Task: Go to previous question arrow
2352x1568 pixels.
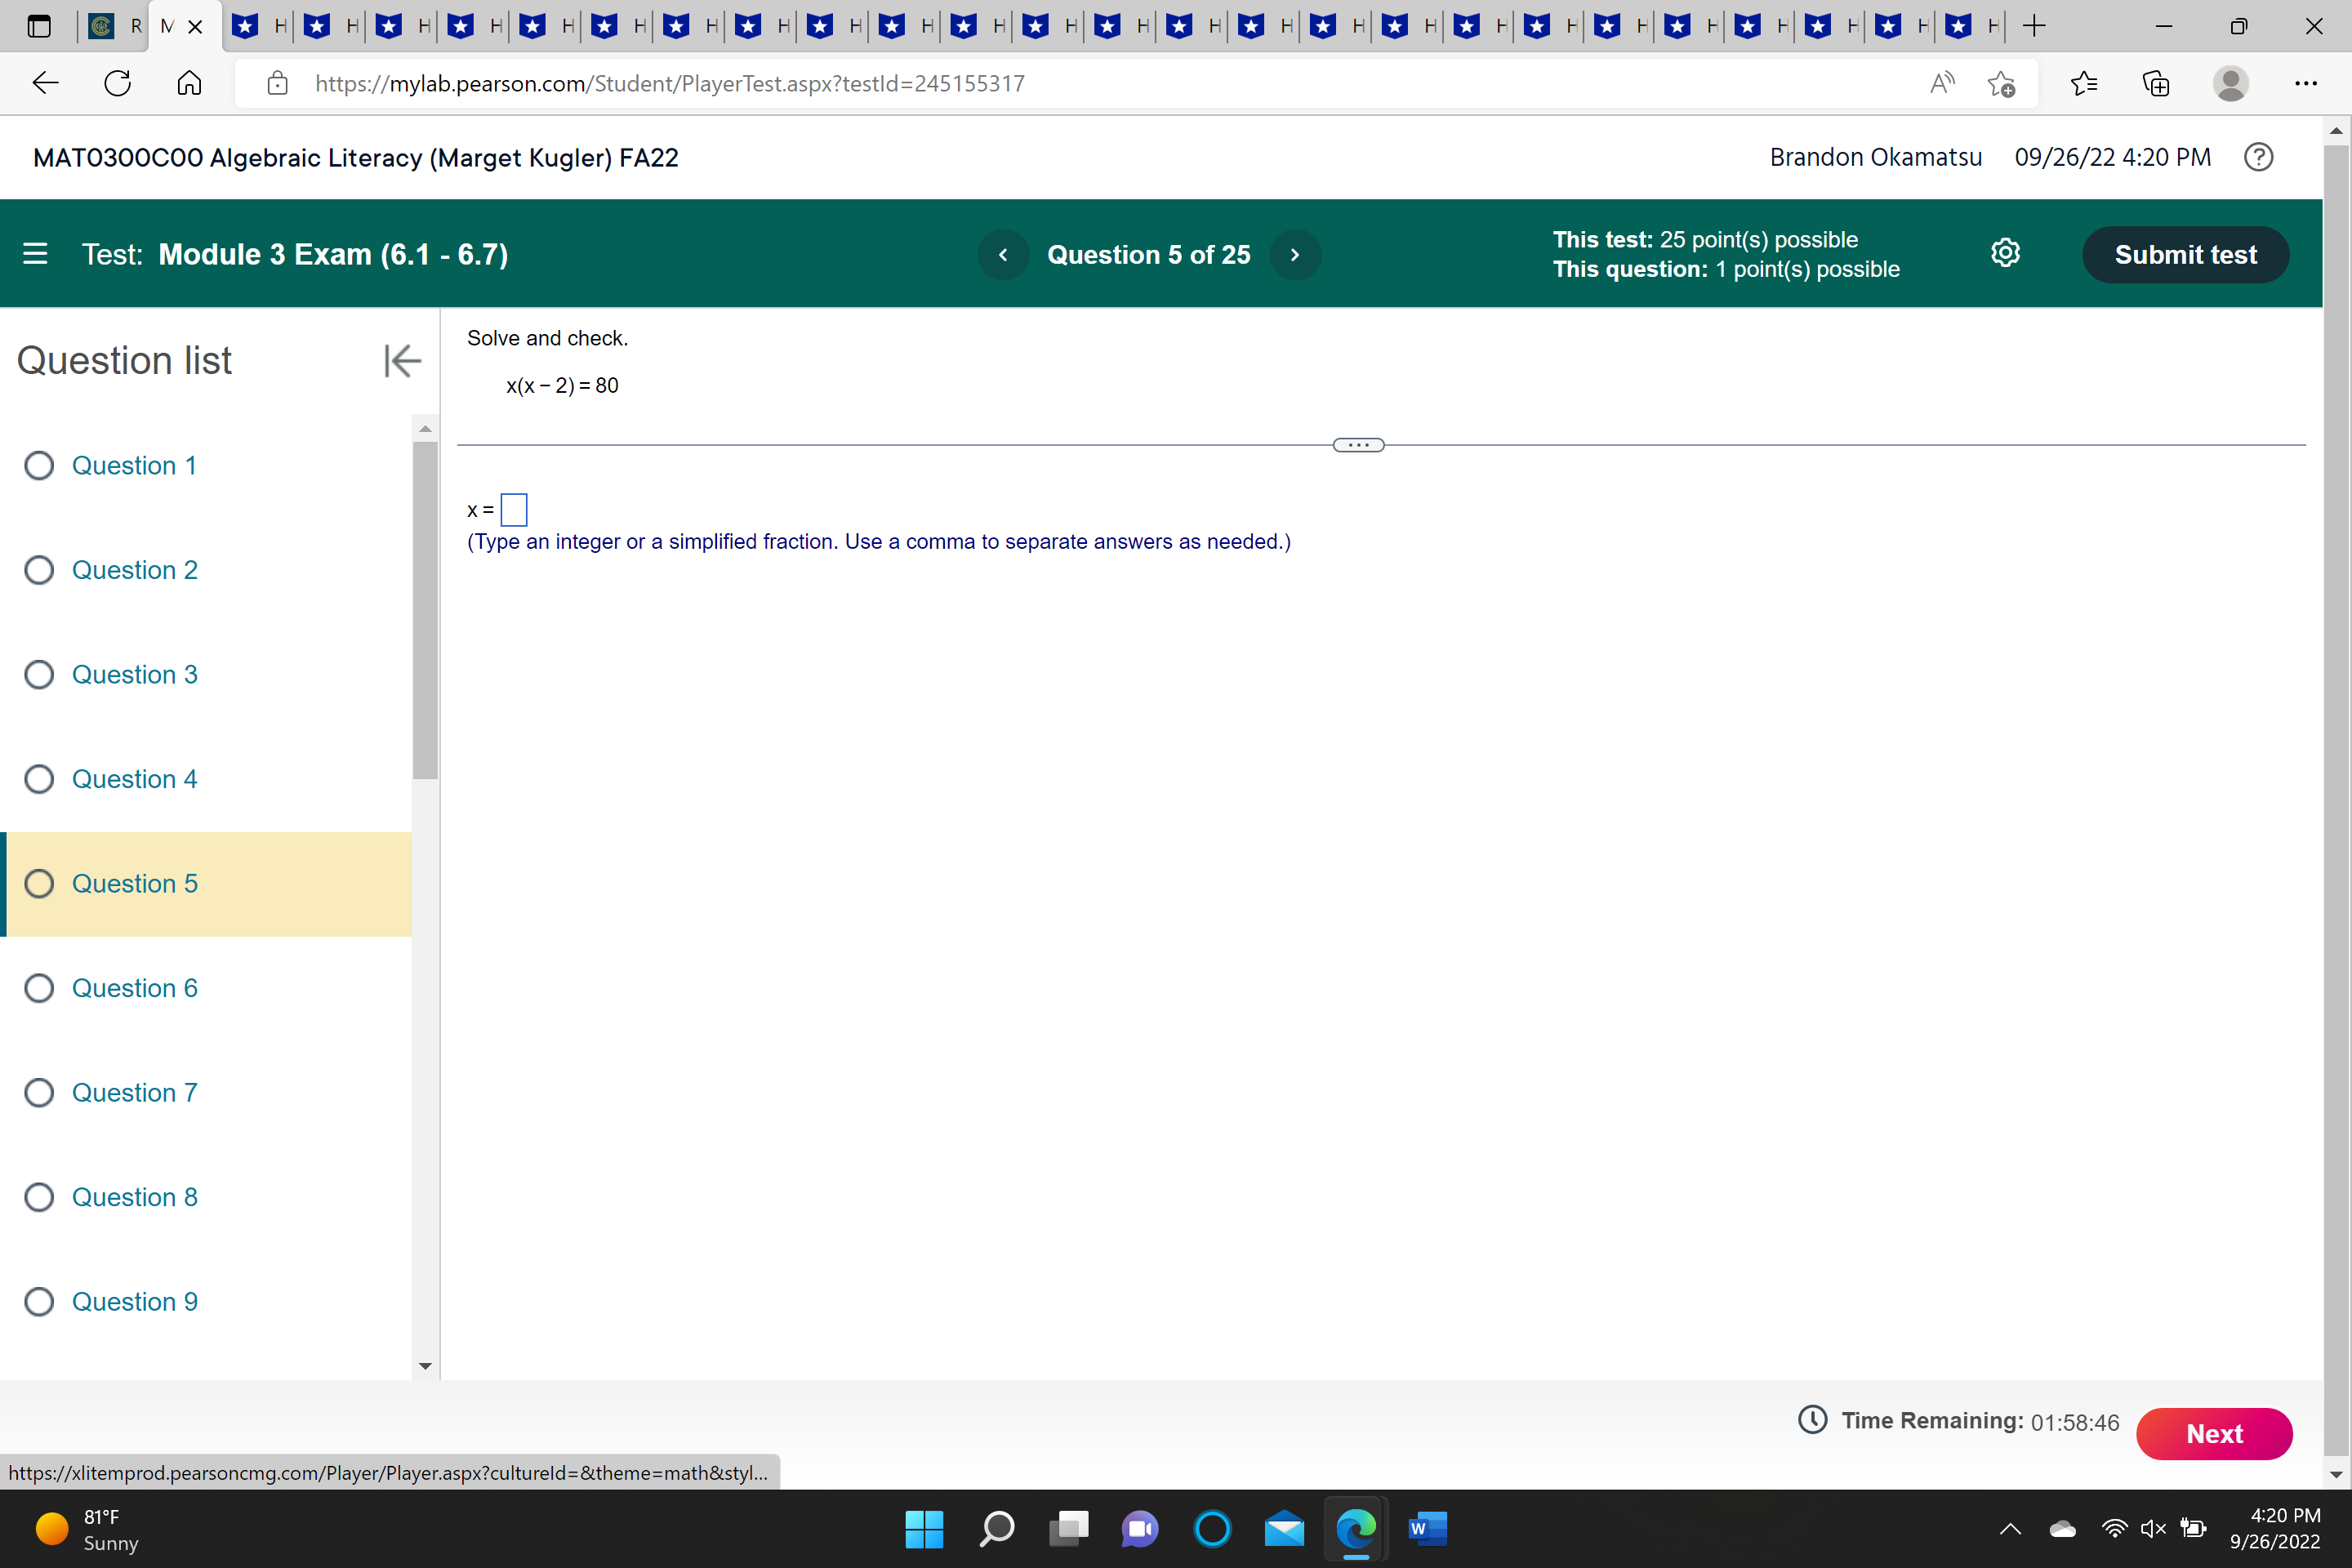Action: point(1002,255)
